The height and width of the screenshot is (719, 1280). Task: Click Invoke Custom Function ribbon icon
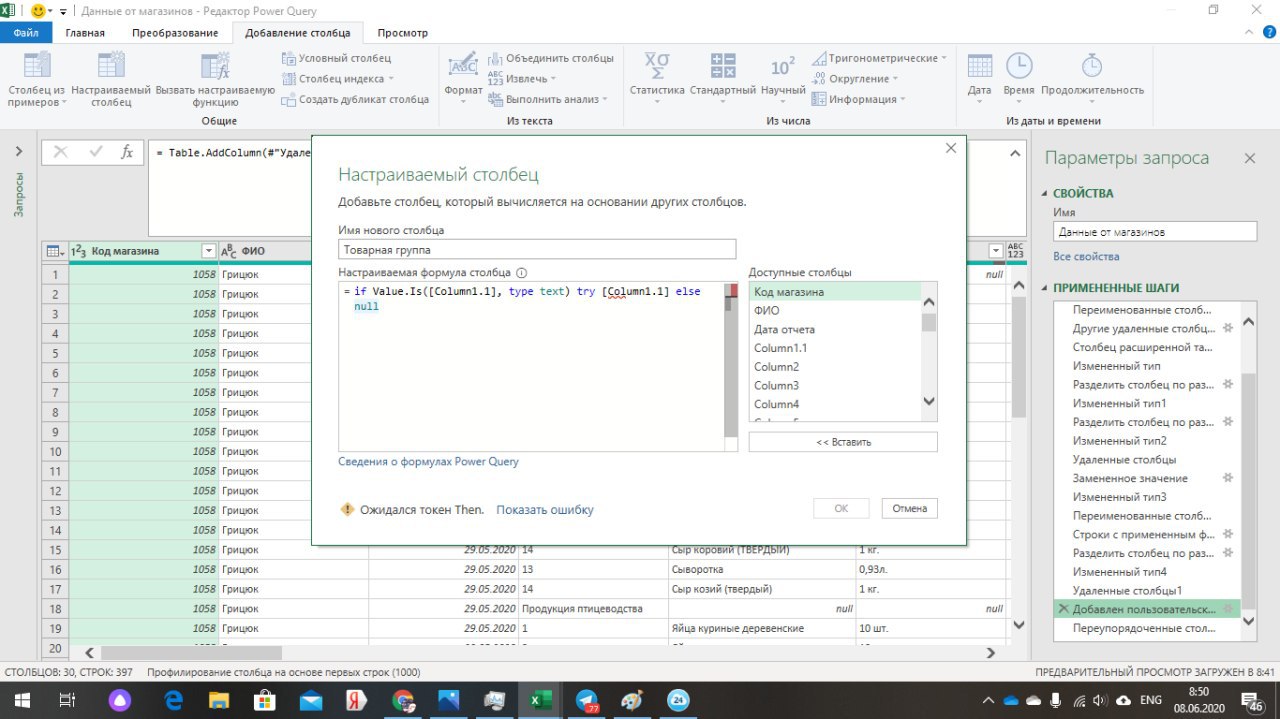(215, 66)
